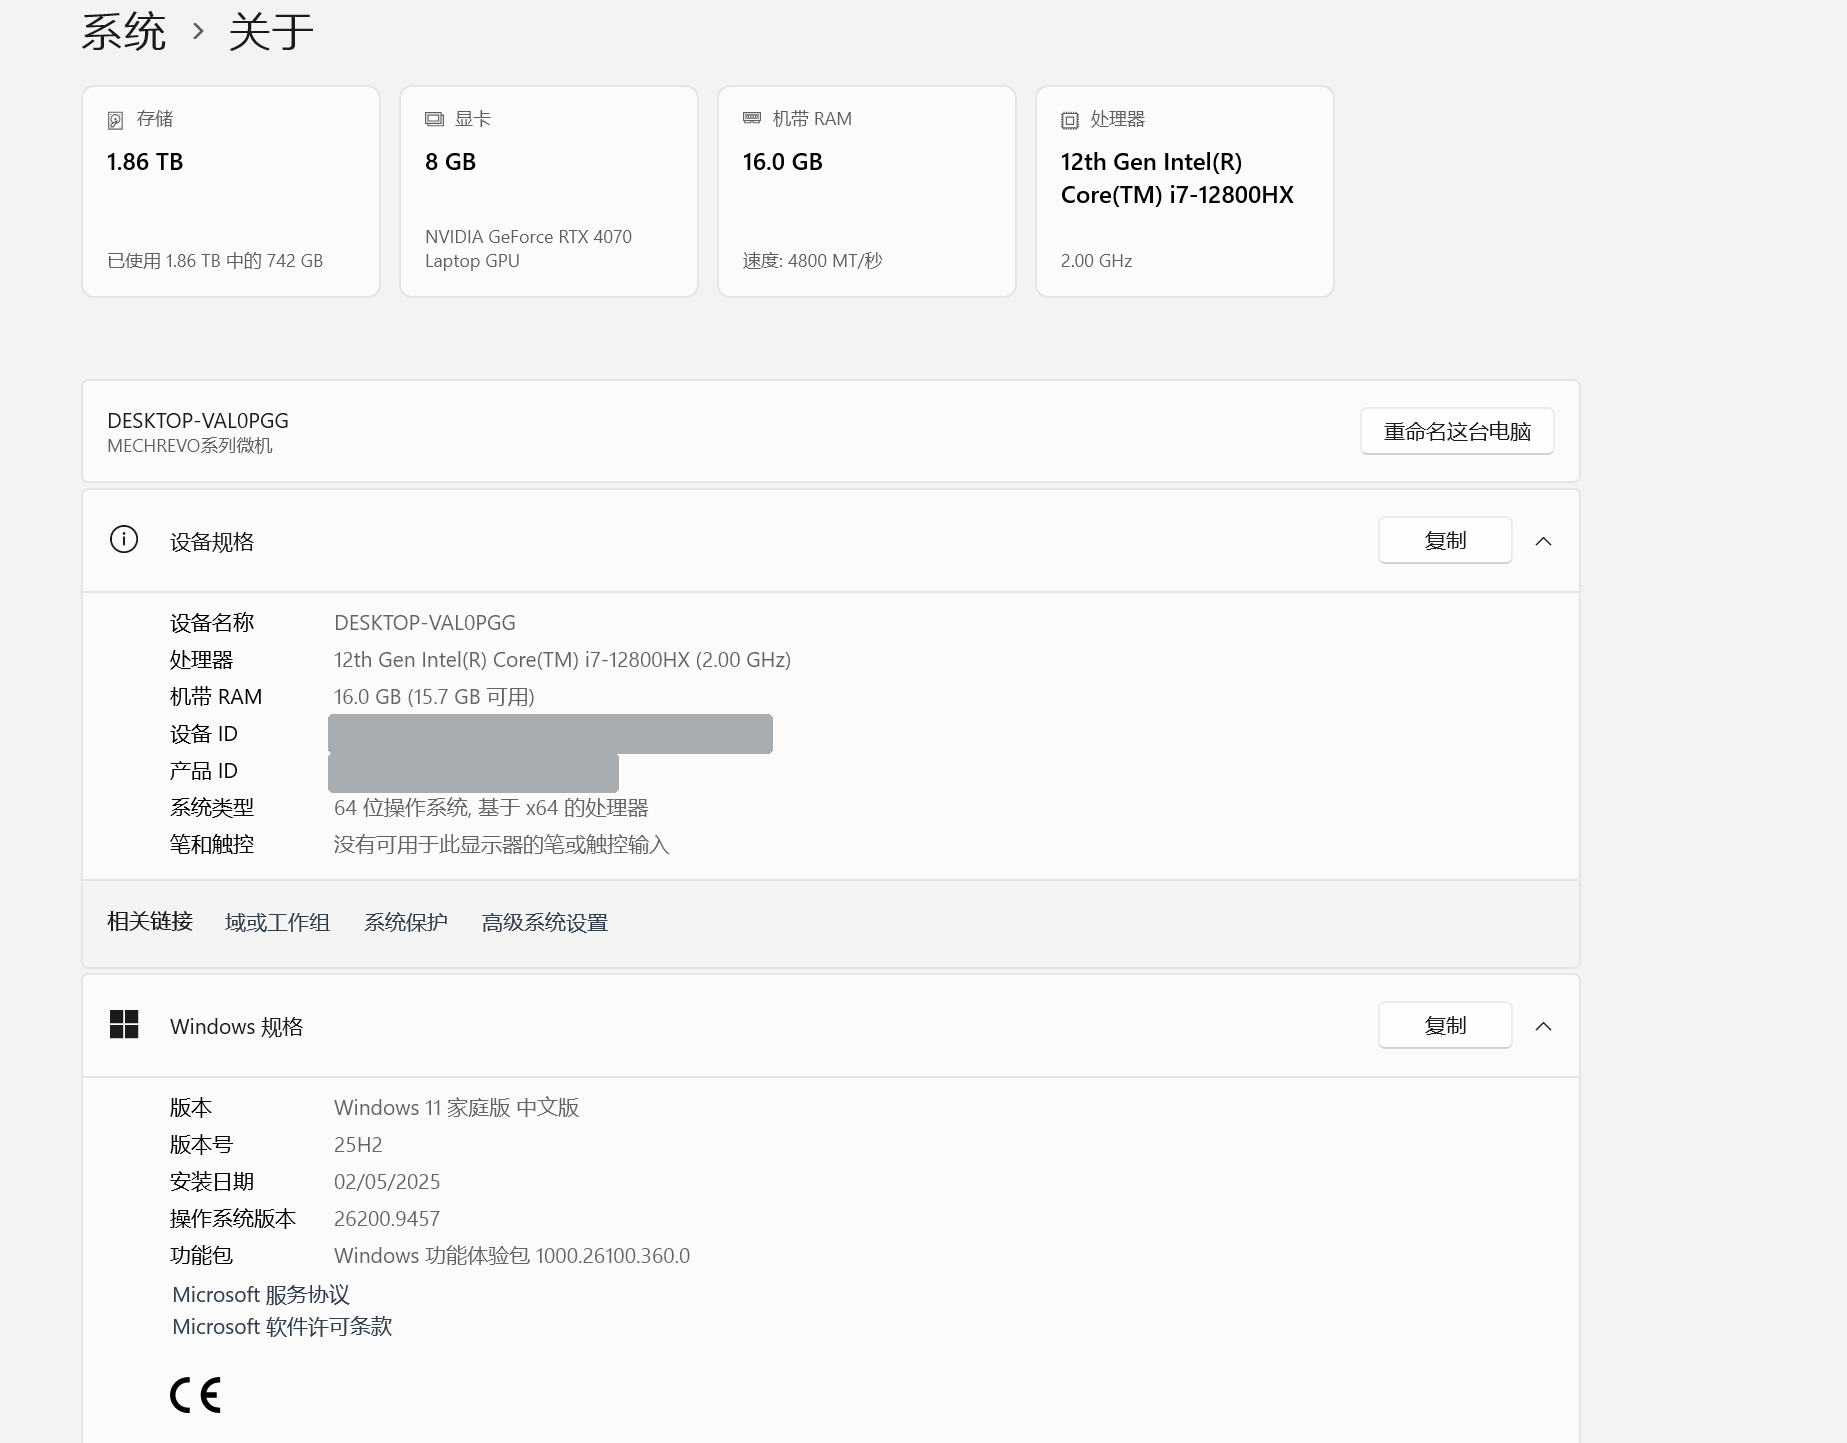Image resolution: width=1847 pixels, height=1443 pixels.
Task: Click the Windows 功能体验包 1000.26100.360.0 value
Action: [x=512, y=1256]
